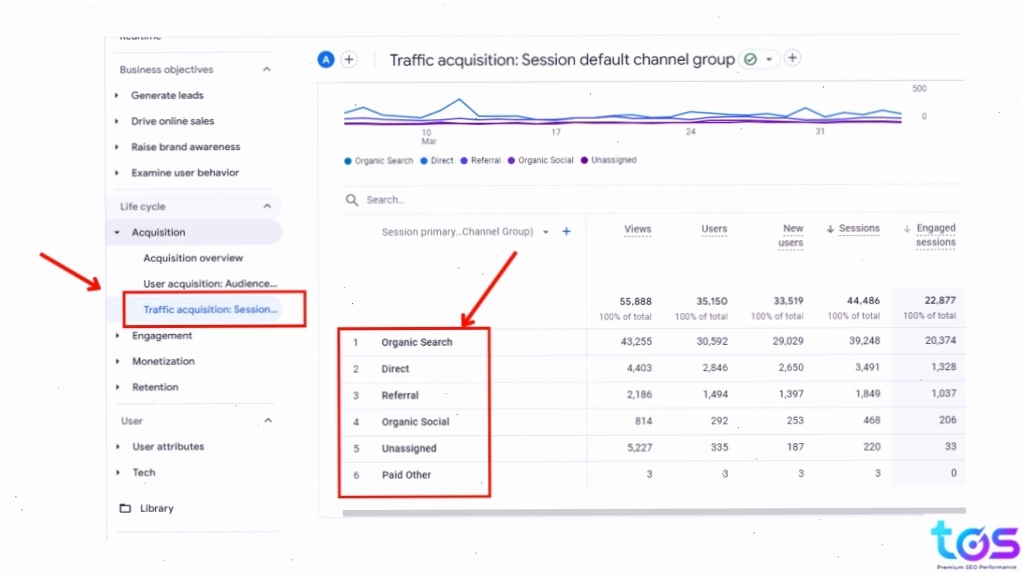Collapse the Life cycle section chevron
This screenshot has height=579, width=1022.
267,206
